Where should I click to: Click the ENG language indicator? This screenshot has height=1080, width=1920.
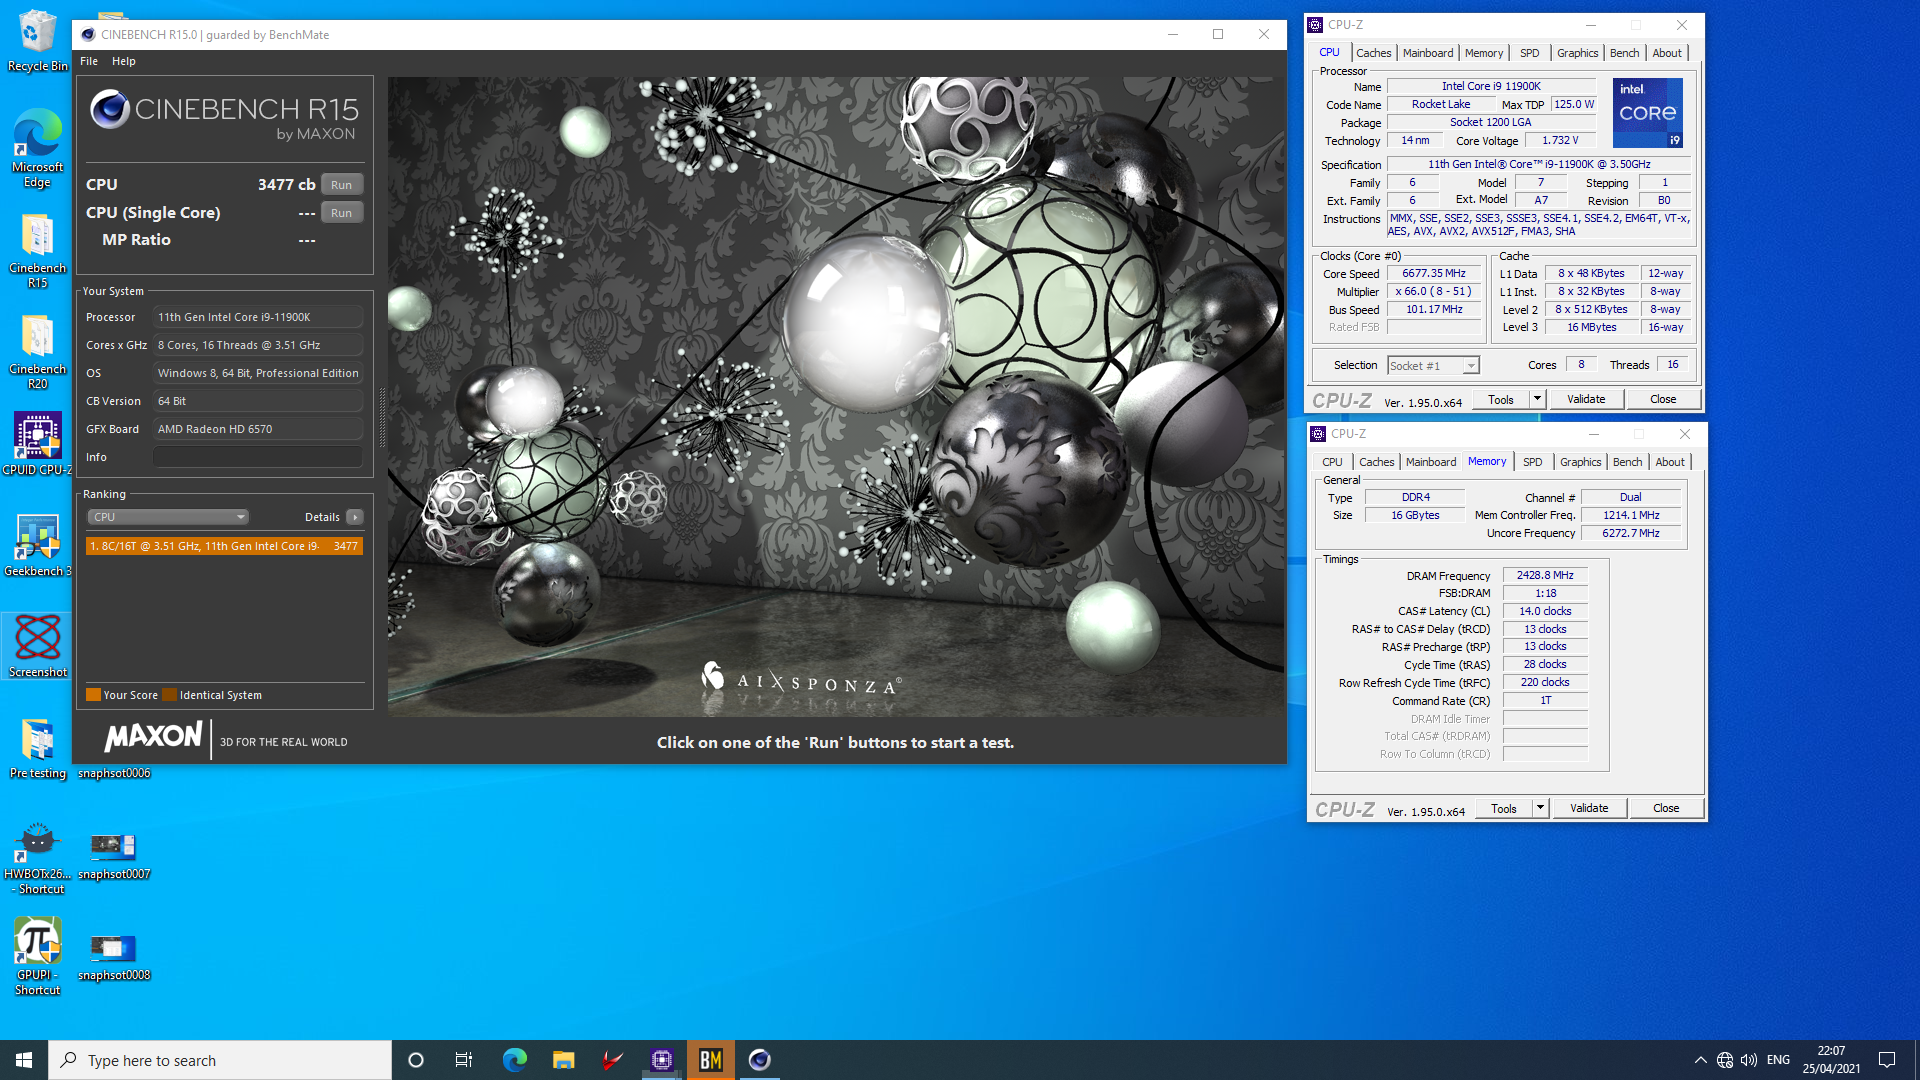click(1778, 1060)
